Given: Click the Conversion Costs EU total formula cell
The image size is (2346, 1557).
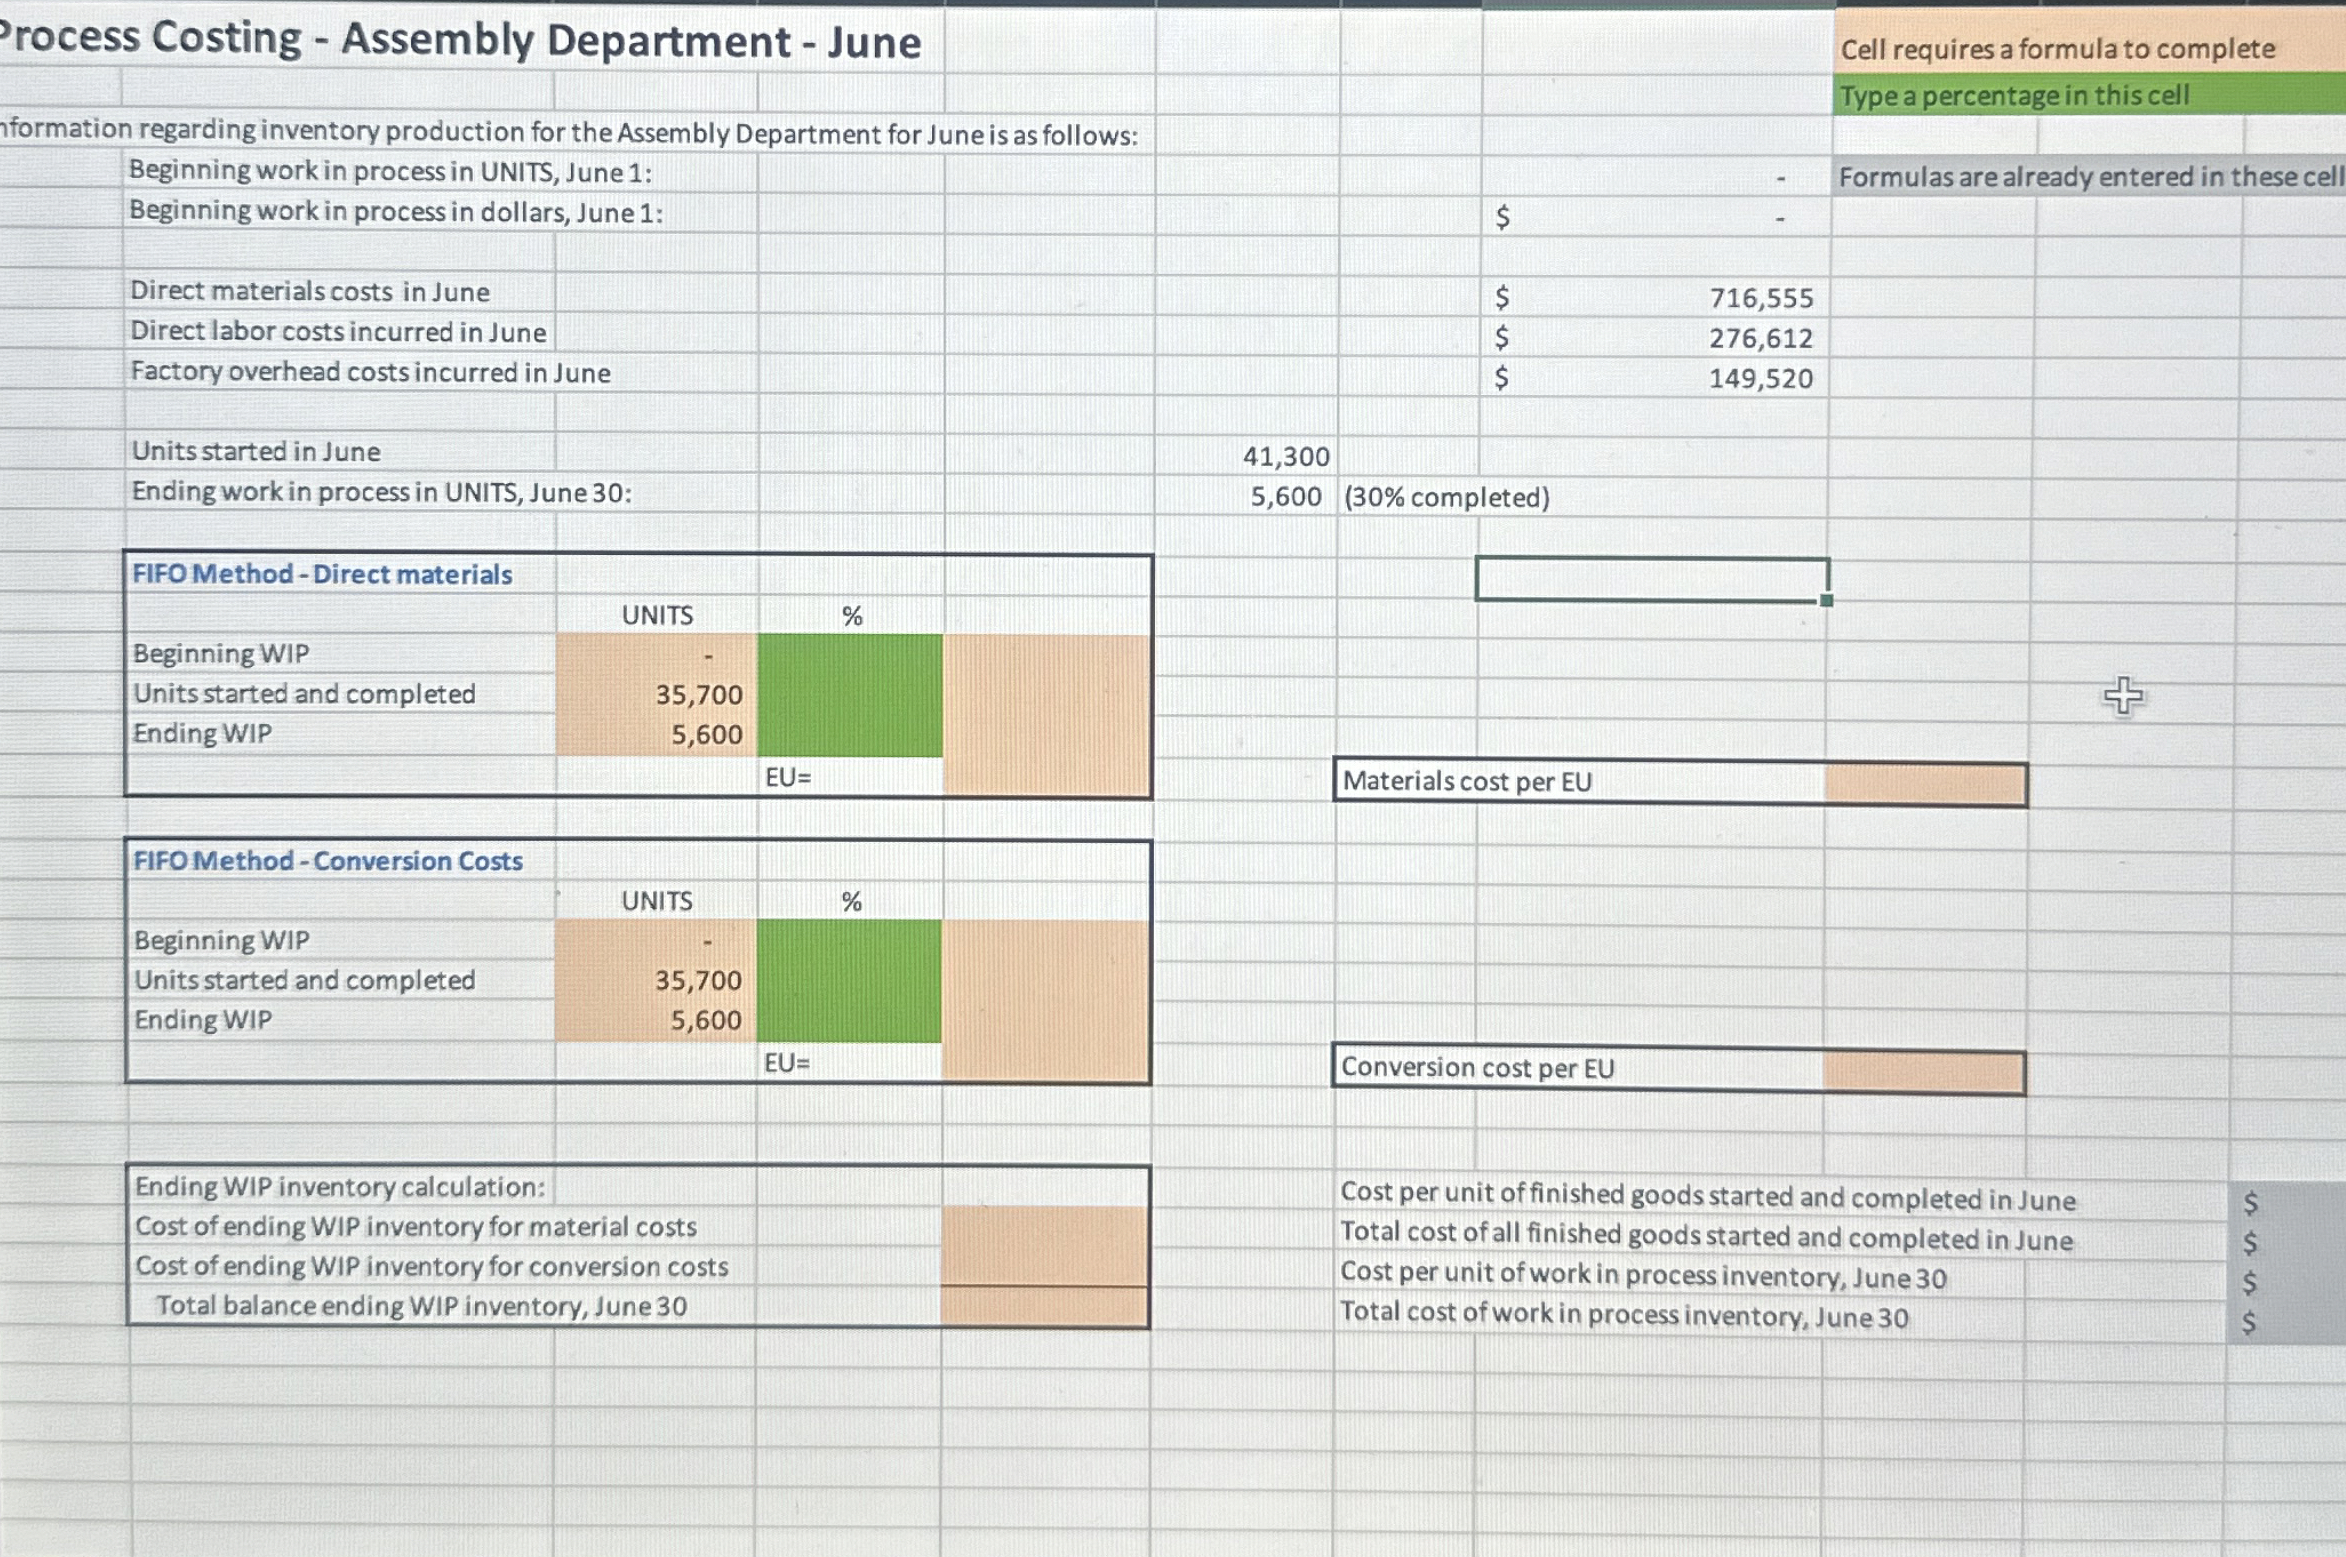Looking at the screenshot, I should pyautogui.click(x=1045, y=1062).
